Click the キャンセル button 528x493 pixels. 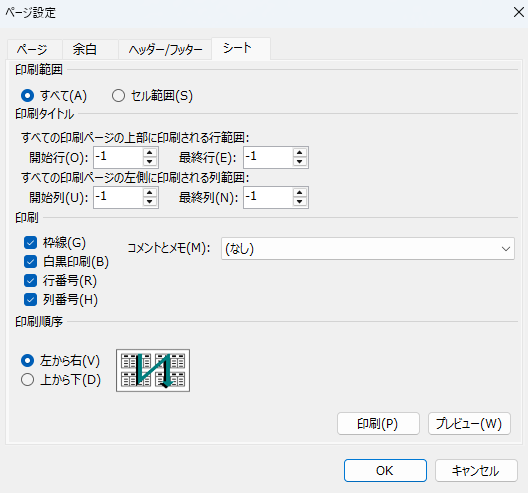[476, 470]
